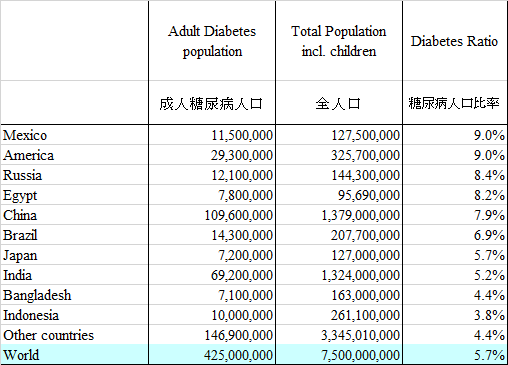Screen dimensions: 508x365
Task: Click Japan's diabetes ratio cell
Action: (455, 255)
